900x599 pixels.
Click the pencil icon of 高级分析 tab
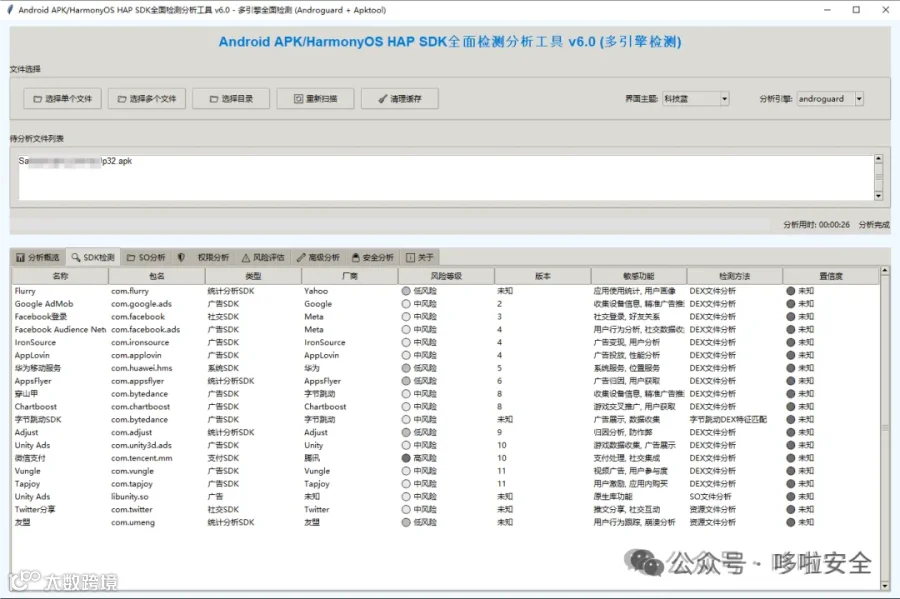[x=301, y=258]
